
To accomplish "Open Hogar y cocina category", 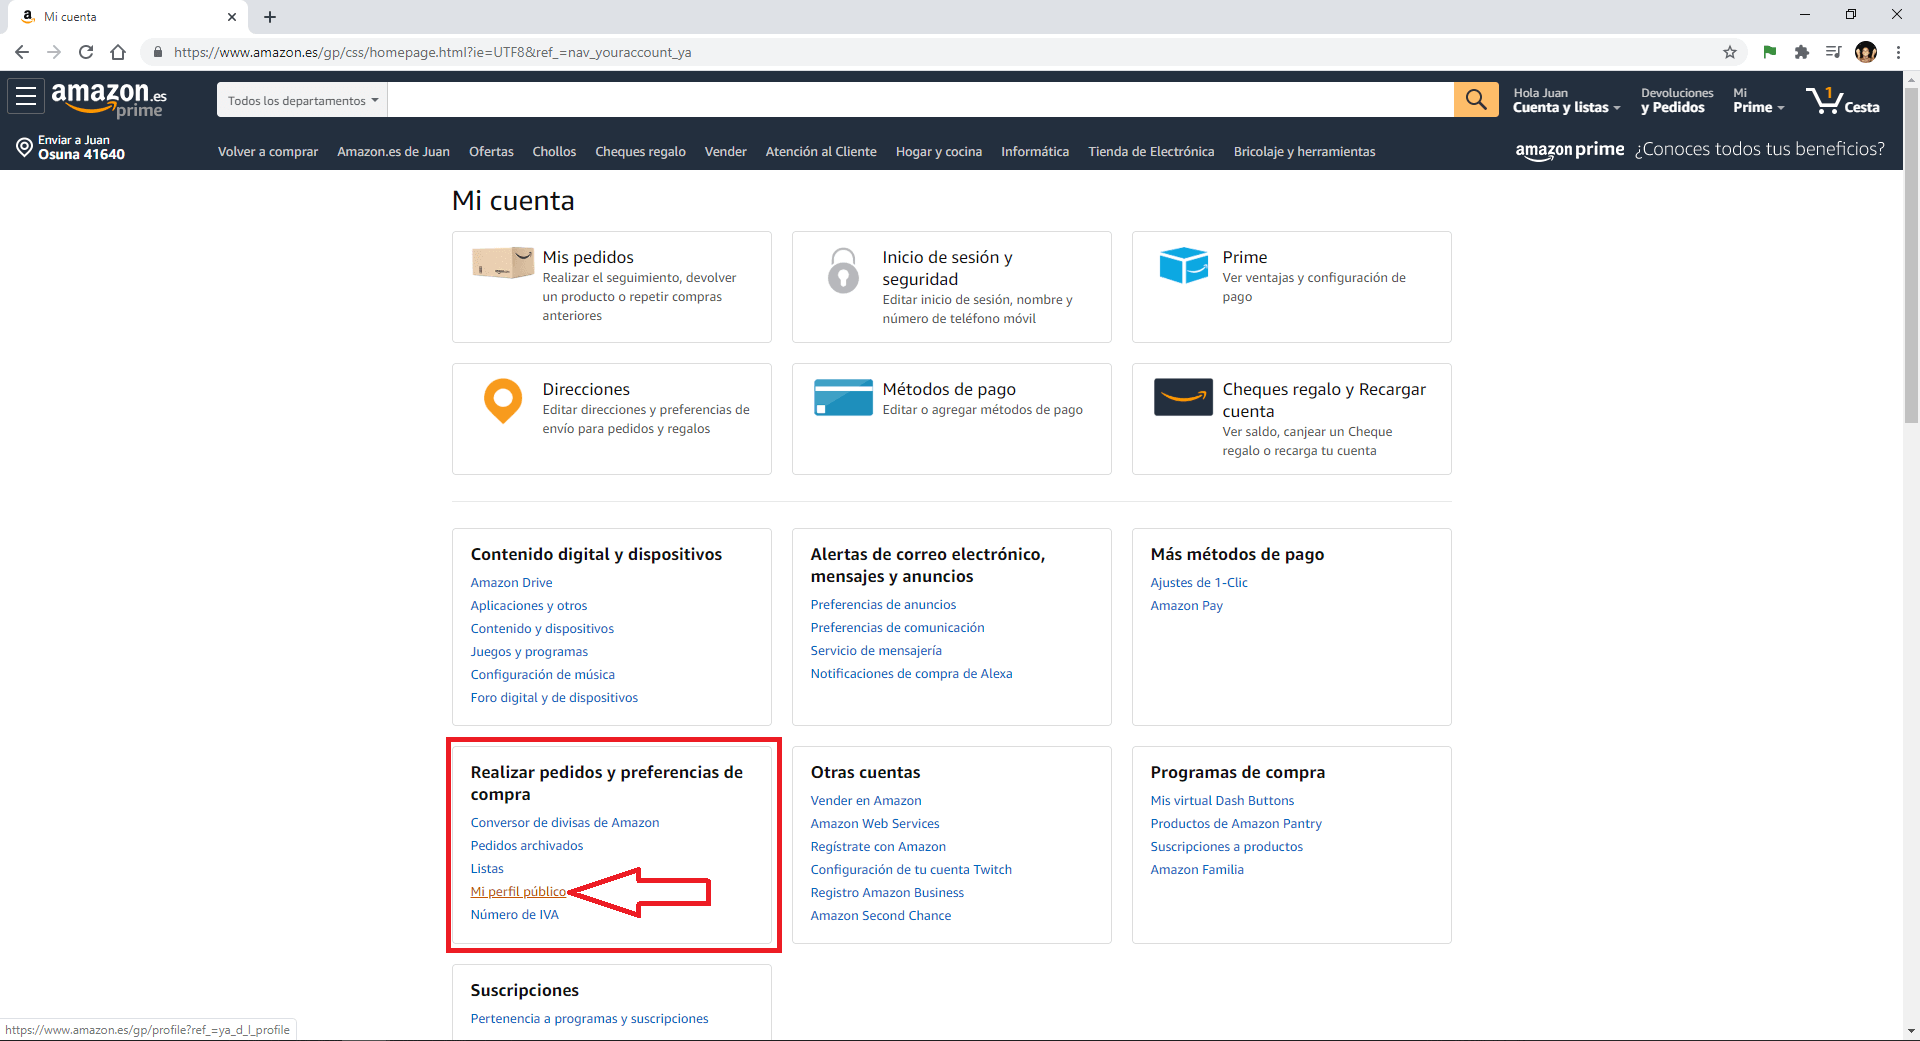I will pyautogui.click(x=939, y=152).
